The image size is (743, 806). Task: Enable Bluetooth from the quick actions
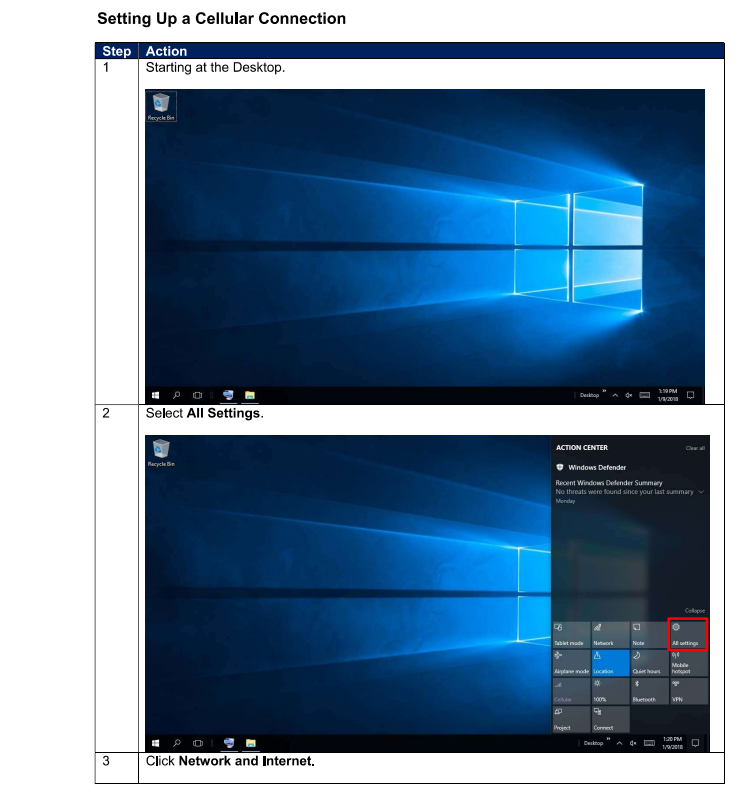(649, 691)
